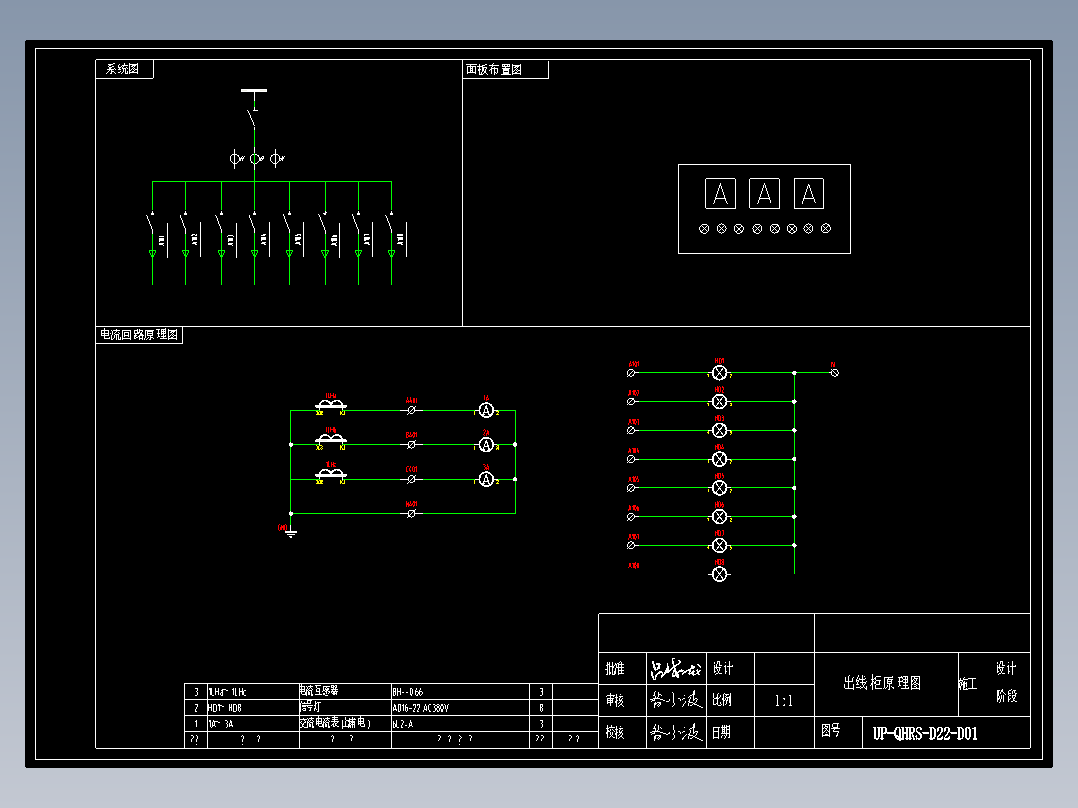Screen dimensions: 1078x808
Task: Select the leftmost feeder breaker in system diagram
Action: pos(151,224)
